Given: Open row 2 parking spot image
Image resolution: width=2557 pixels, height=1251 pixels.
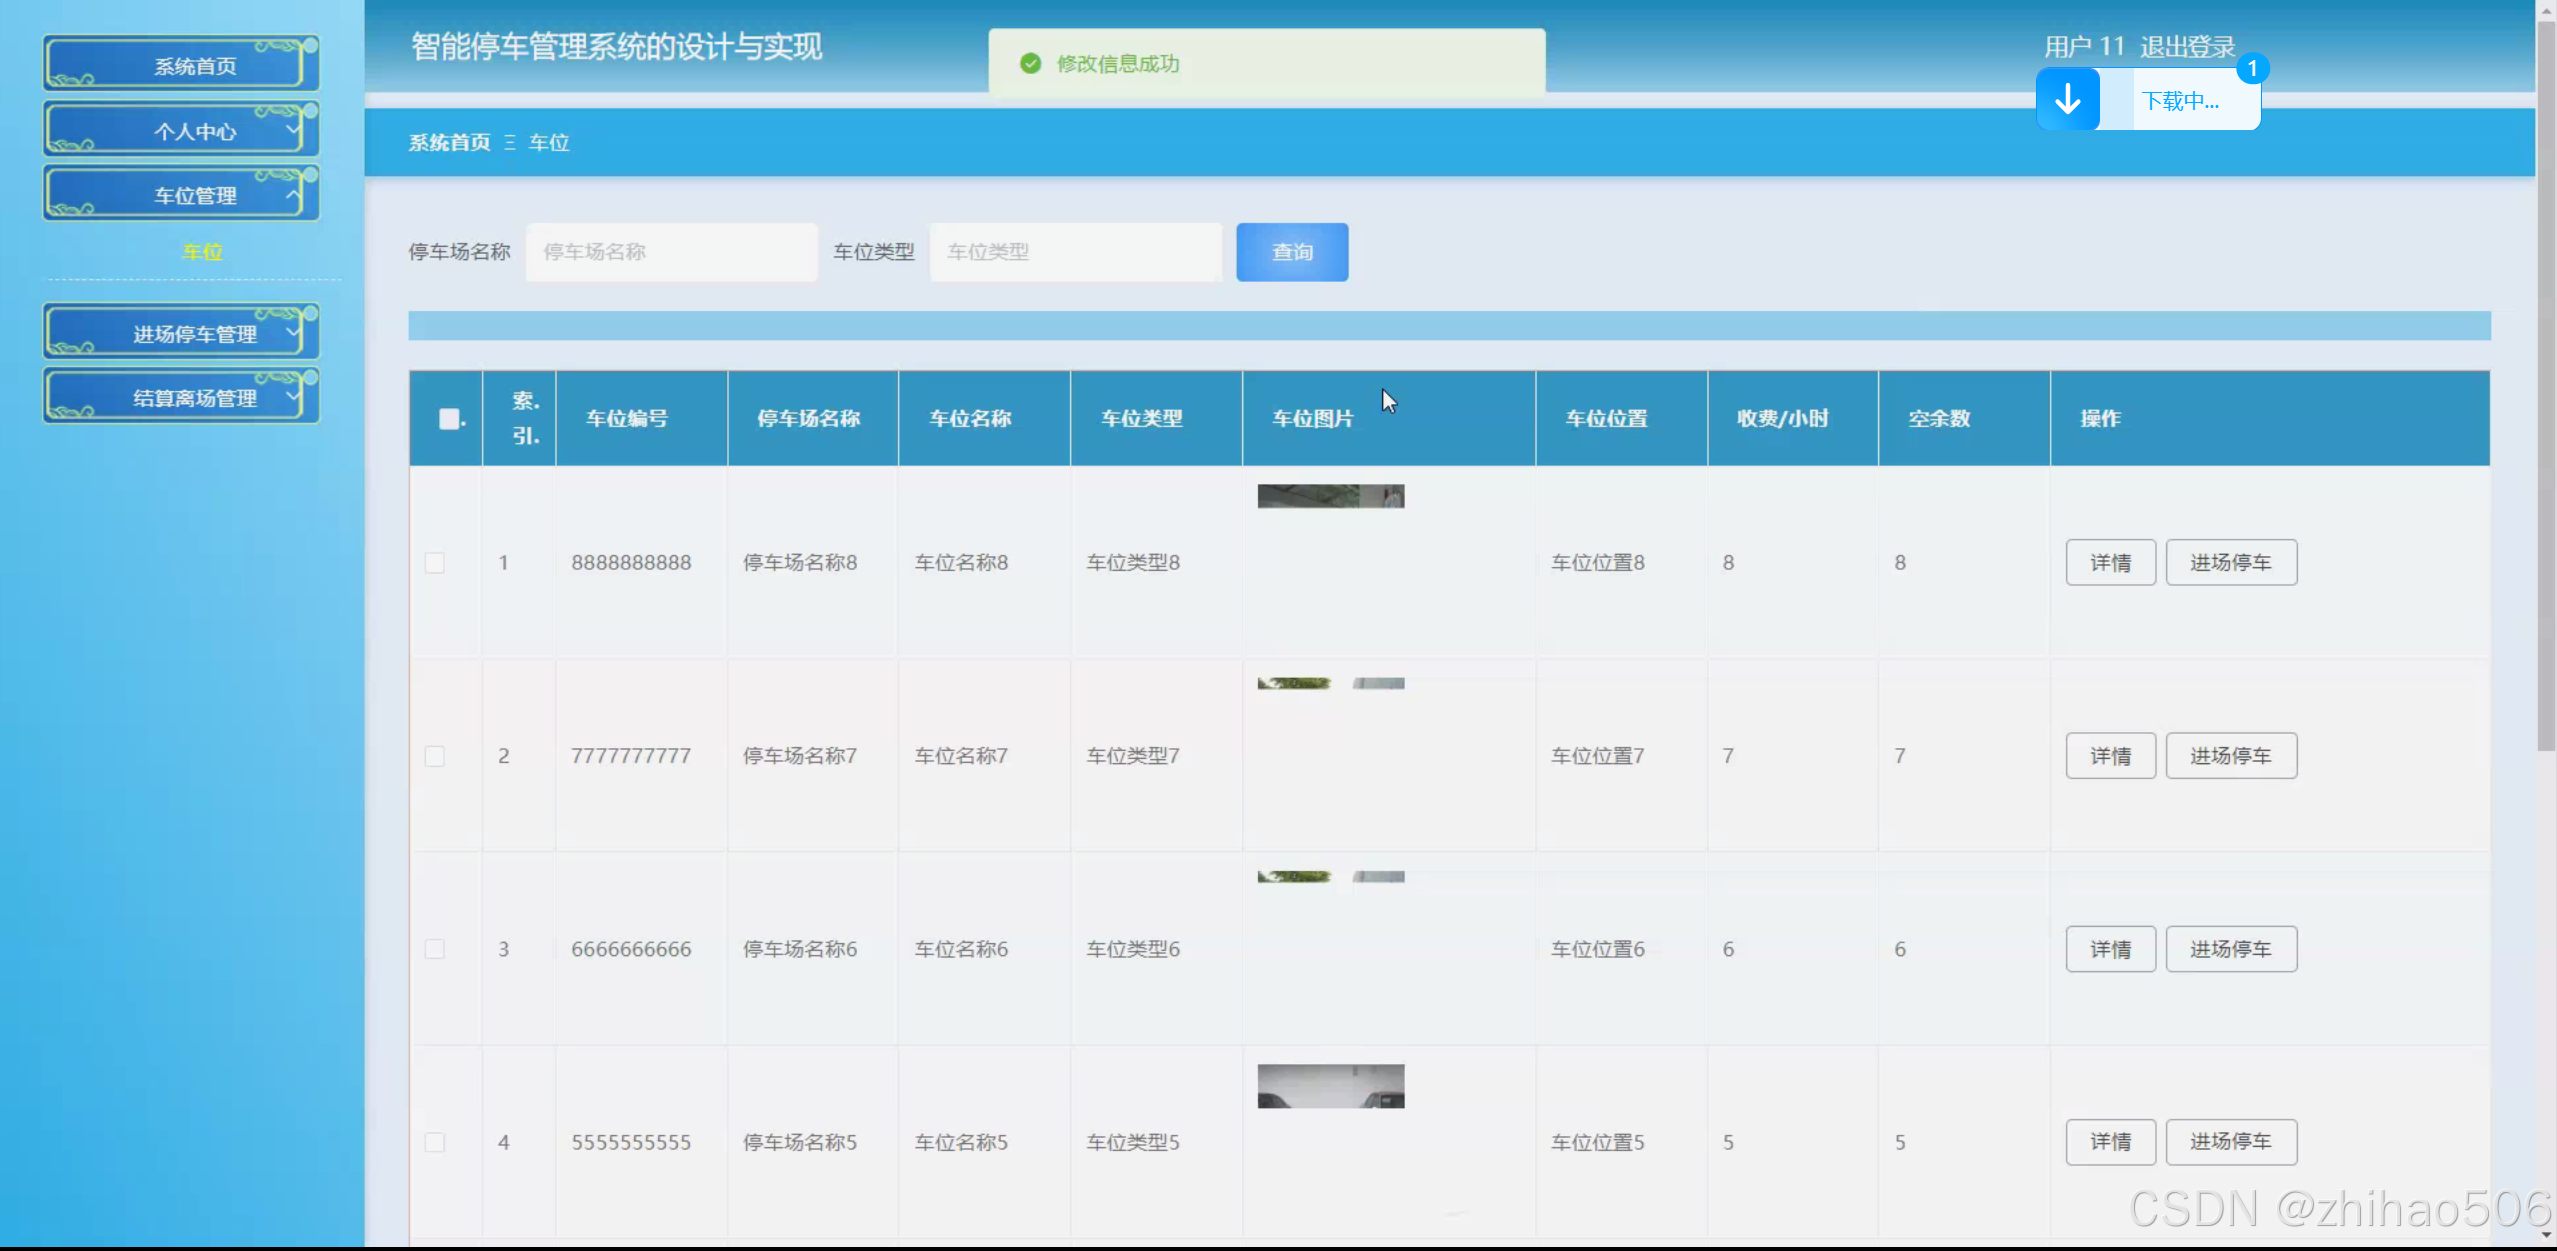Looking at the screenshot, I should 1330,683.
